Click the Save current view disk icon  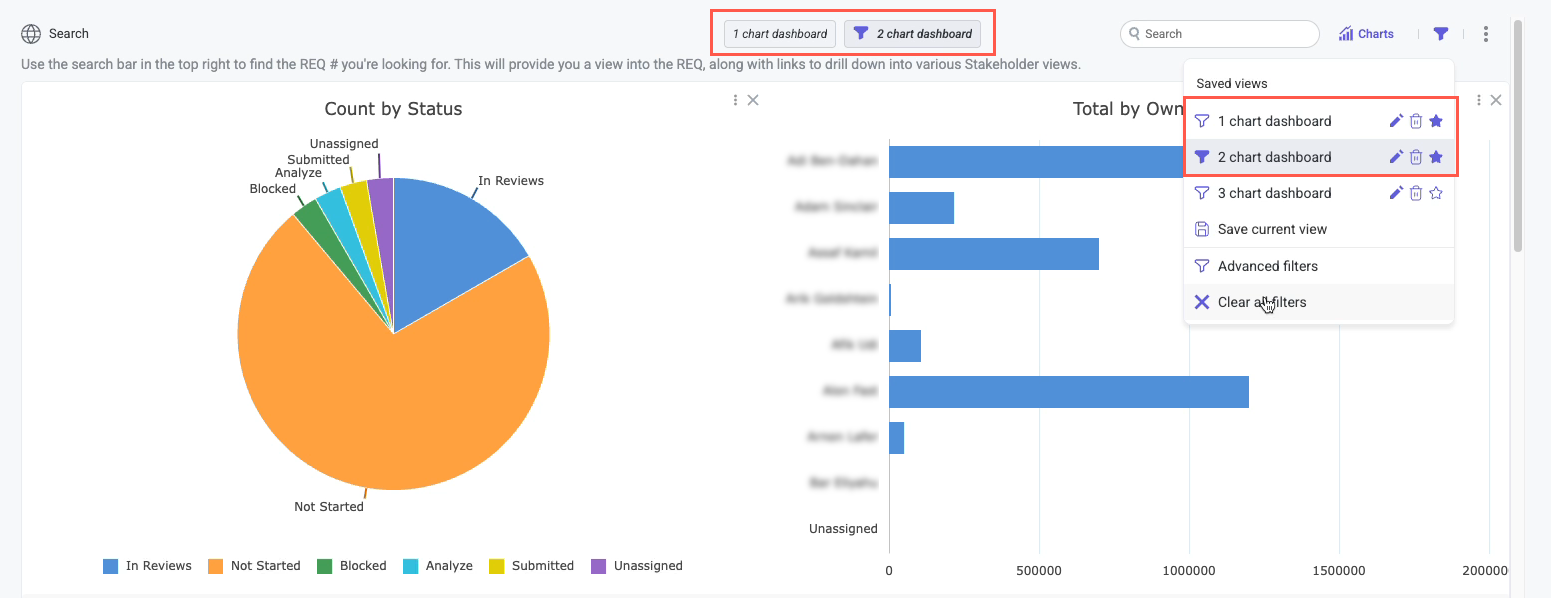tap(1201, 229)
